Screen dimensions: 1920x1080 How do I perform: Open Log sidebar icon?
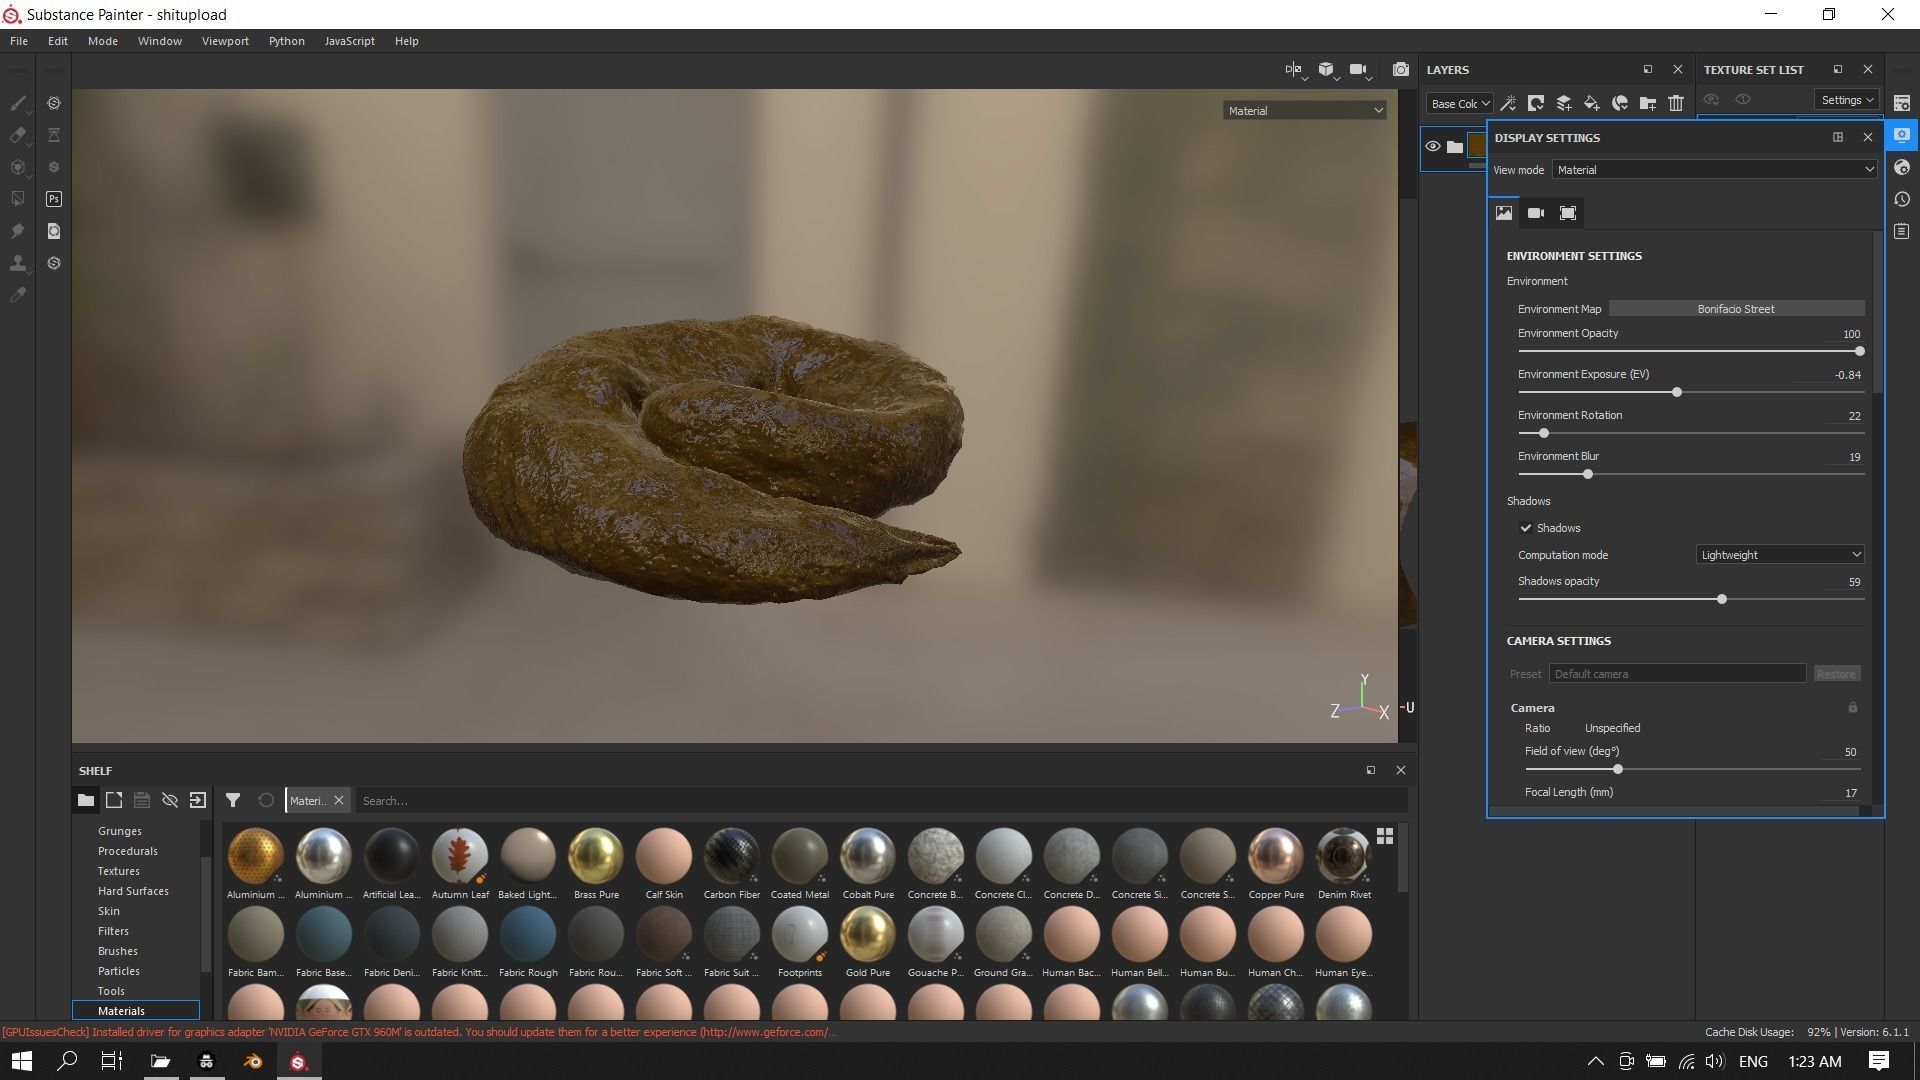[1902, 231]
